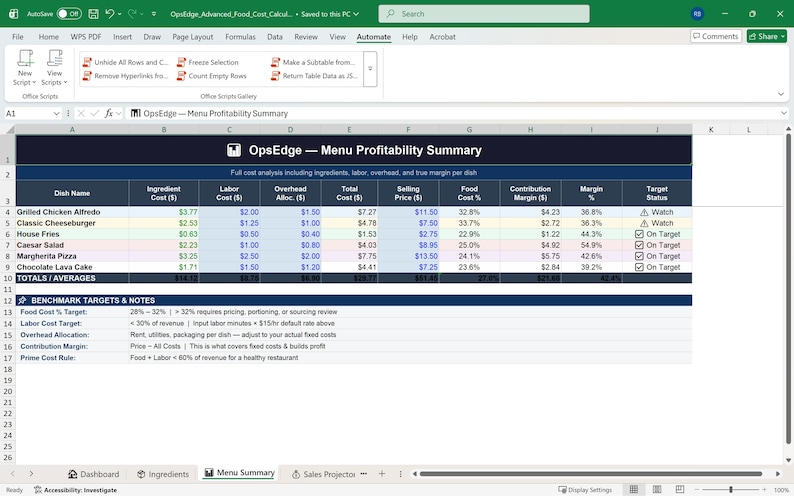The image size is (794, 496).
Task: Click the Select All corner triangle
Action: click(9, 130)
